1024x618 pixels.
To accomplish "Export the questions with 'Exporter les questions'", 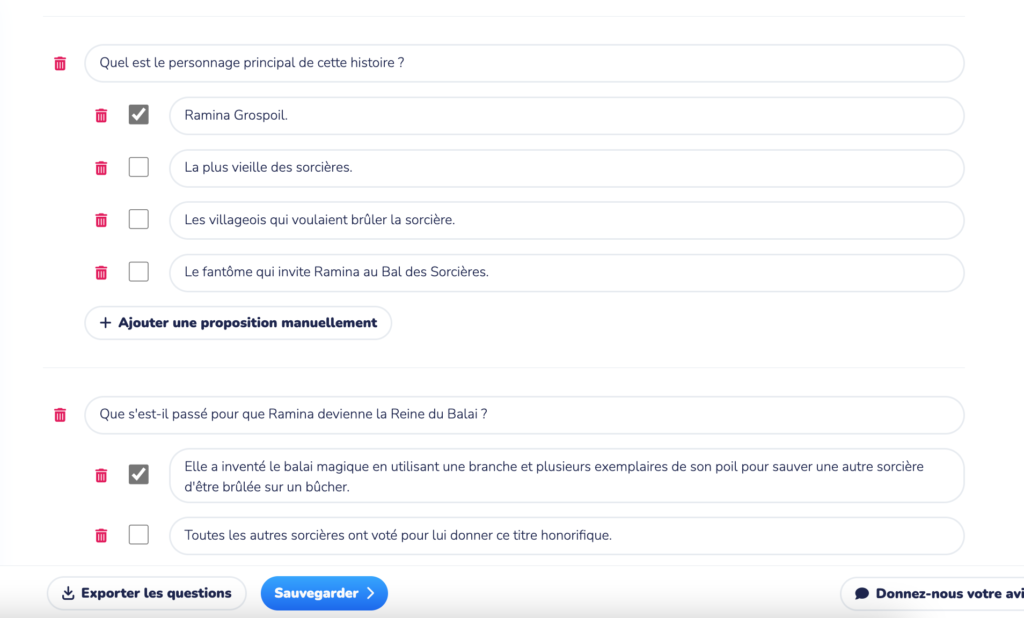I will point(146,593).
